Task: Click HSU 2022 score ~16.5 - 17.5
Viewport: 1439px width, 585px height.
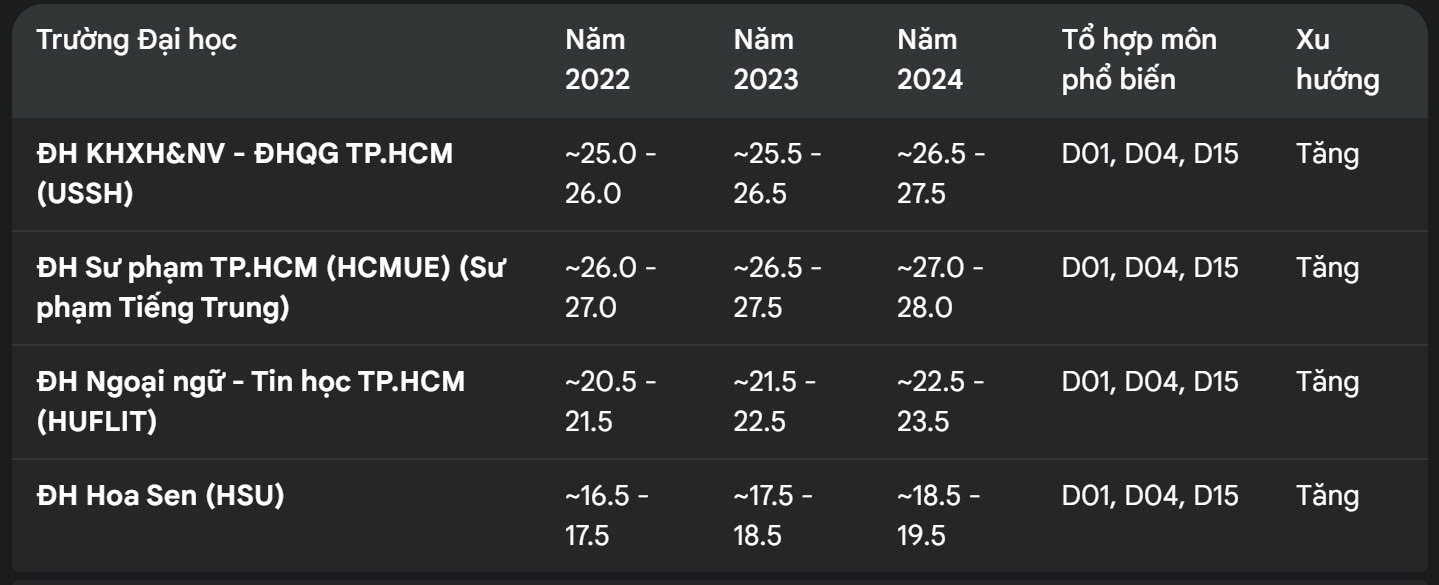Action: pos(607,516)
